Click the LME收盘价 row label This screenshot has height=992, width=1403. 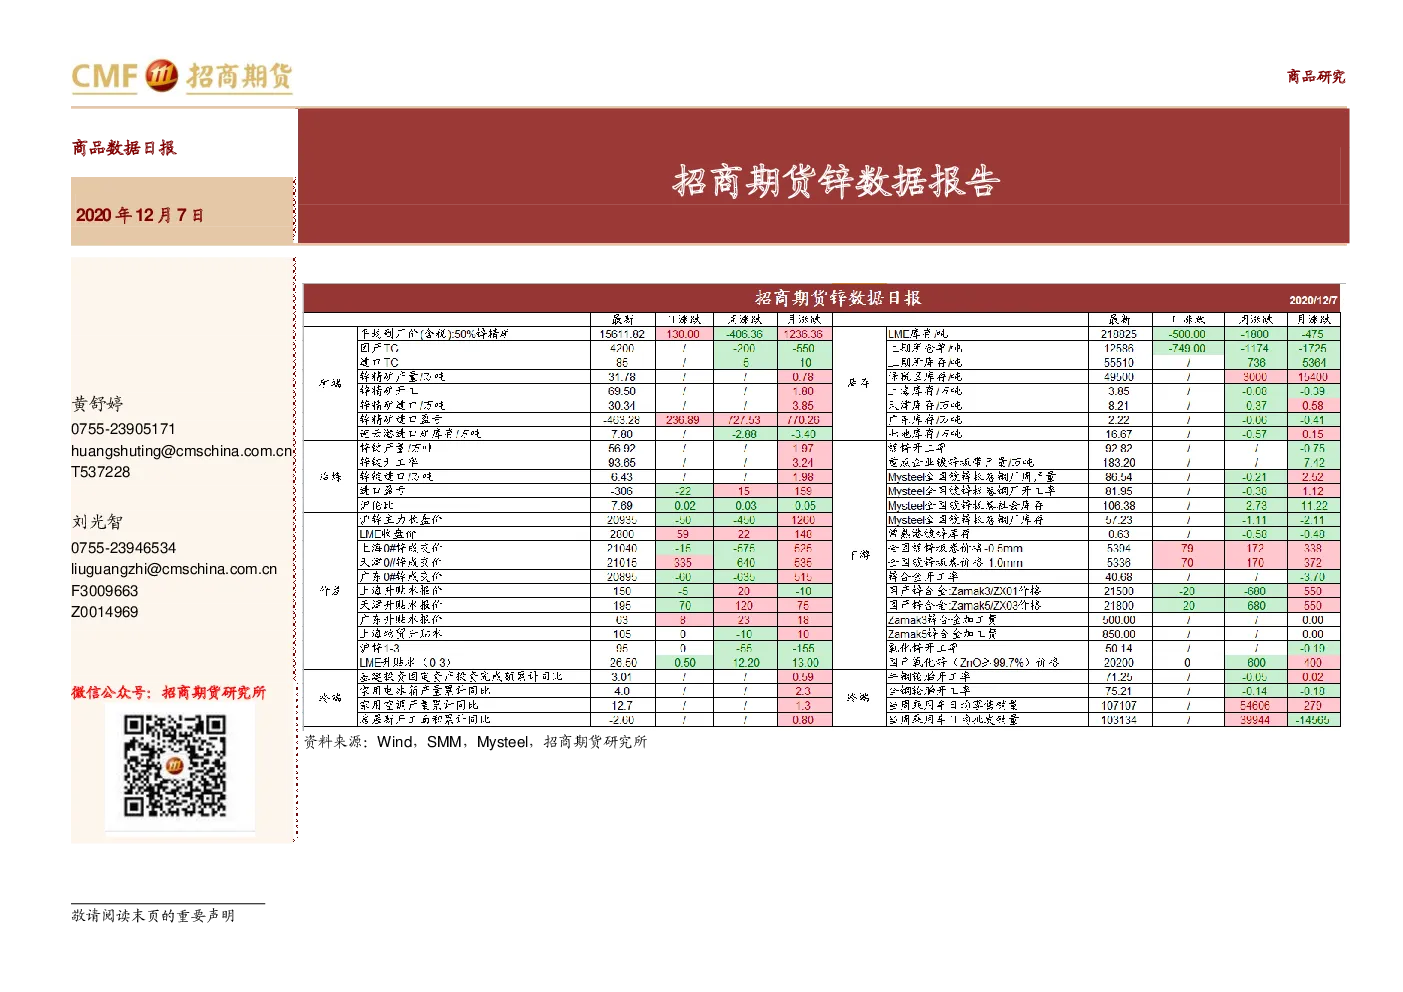[400, 534]
